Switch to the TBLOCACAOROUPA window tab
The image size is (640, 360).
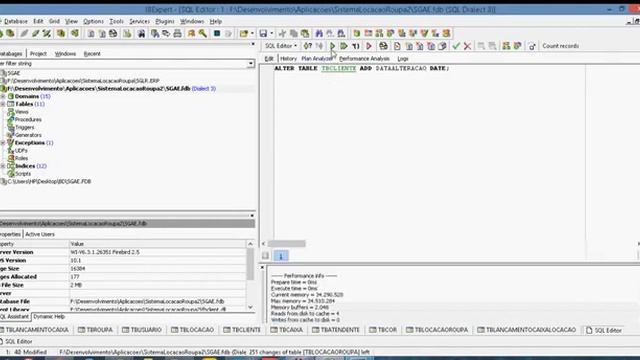point(437,330)
